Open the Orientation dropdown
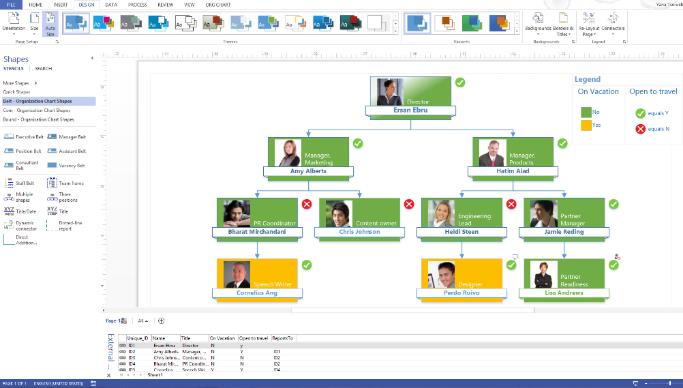 (14, 23)
